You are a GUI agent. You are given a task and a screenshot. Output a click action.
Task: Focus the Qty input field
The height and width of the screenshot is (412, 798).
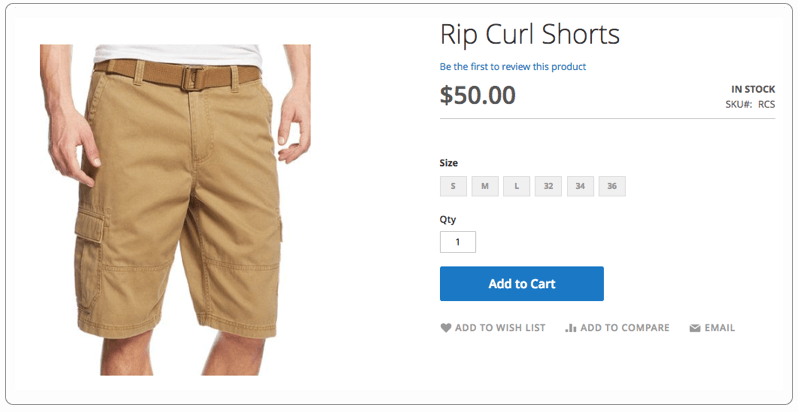458,242
